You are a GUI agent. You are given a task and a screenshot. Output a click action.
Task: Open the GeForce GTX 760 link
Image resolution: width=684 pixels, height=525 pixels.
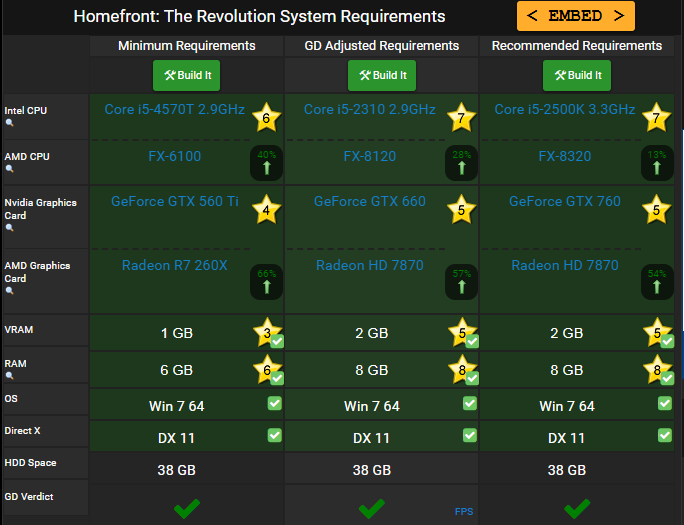click(564, 201)
